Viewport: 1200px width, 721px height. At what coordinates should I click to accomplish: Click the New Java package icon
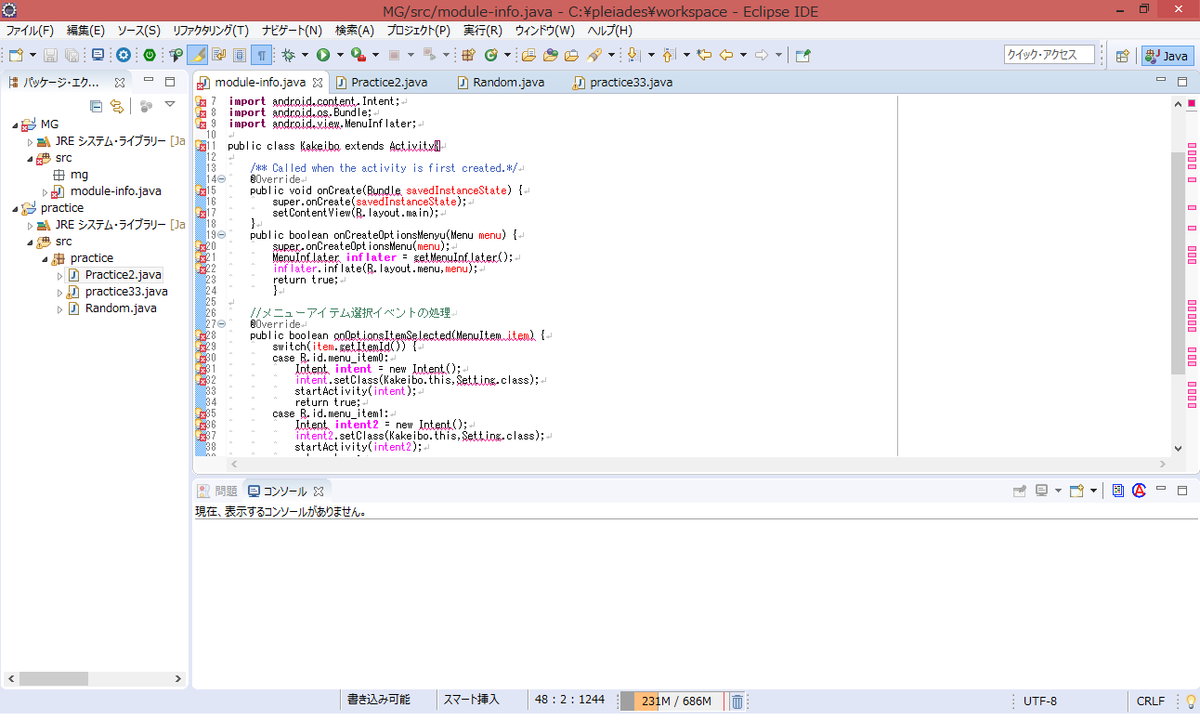[x=467, y=55]
